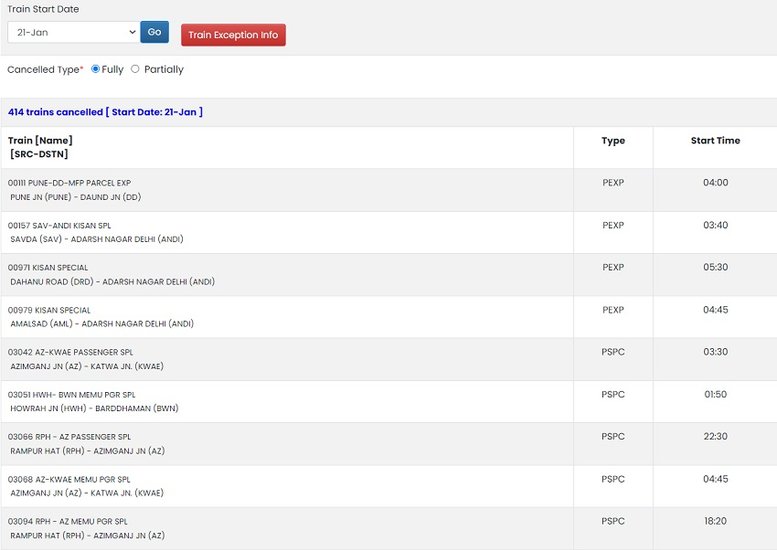Select train 00979 KISAN SPECIAL
This screenshot has height=550, width=777.
[49, 310]
